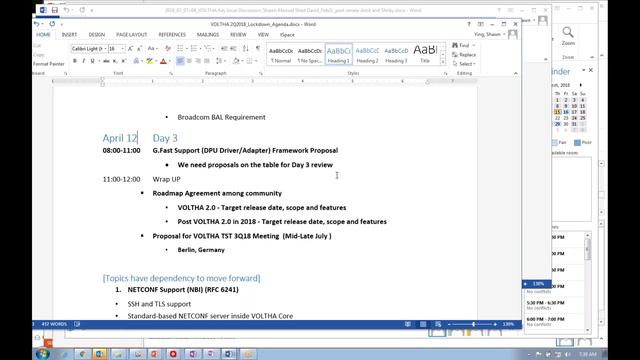Apply the Title style
Image resolution: width=640 pixels, height=360 pixels.
[425, 55]
